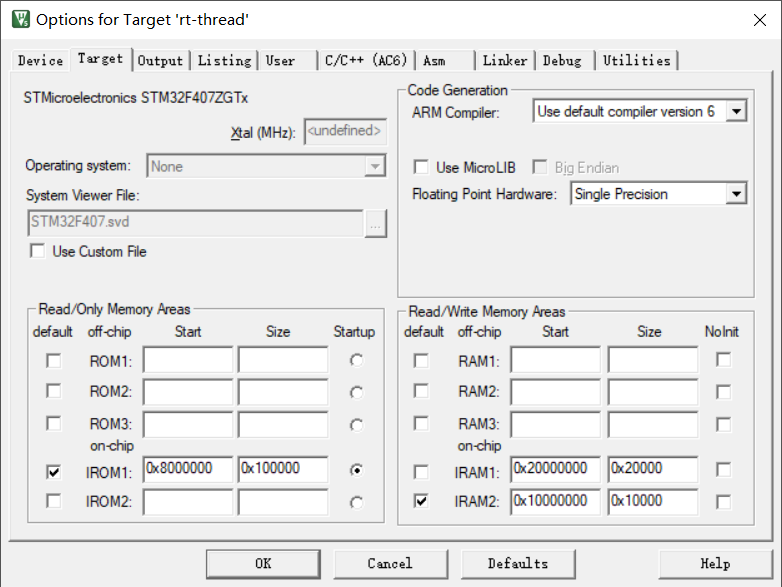Enable NoInit for IRAM1
Viewport: 782px width, 587px height.
(724, 470)
